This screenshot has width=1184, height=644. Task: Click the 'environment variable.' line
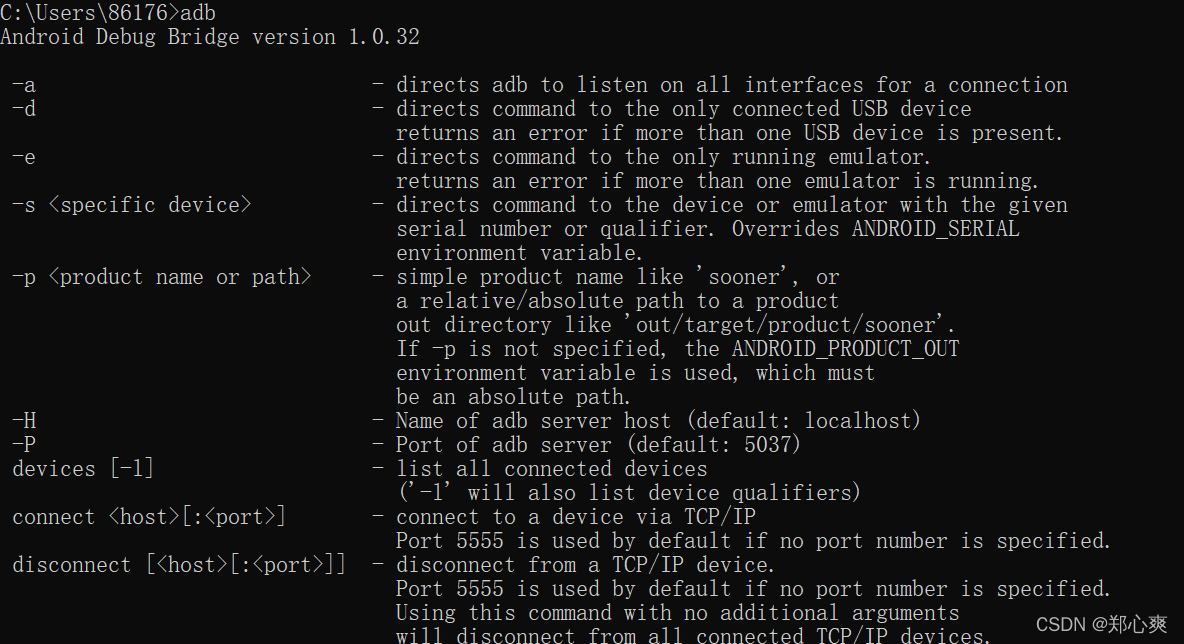(520, 254)
